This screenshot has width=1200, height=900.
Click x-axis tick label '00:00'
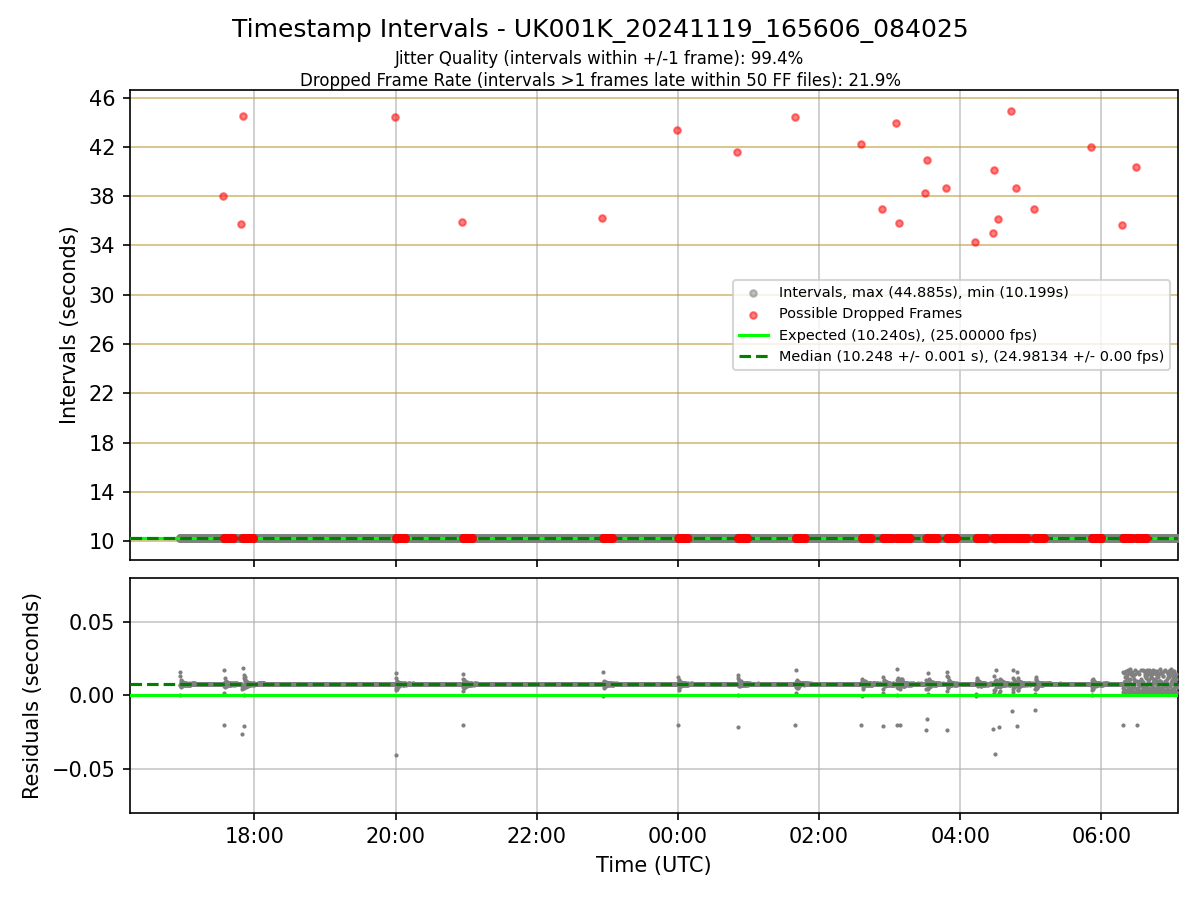tap(678, 836)
